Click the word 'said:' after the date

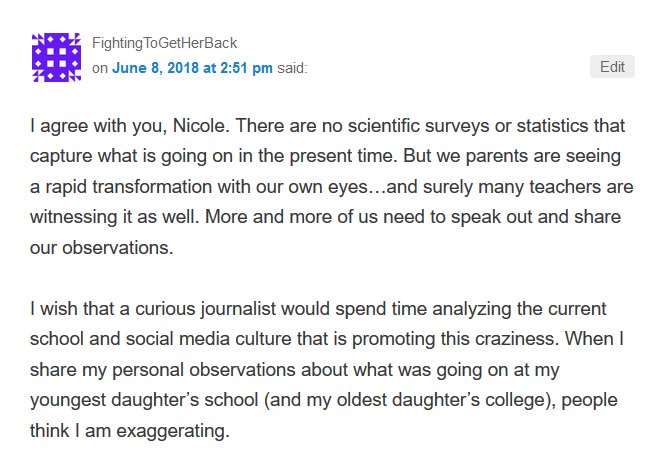coord(292,68)
